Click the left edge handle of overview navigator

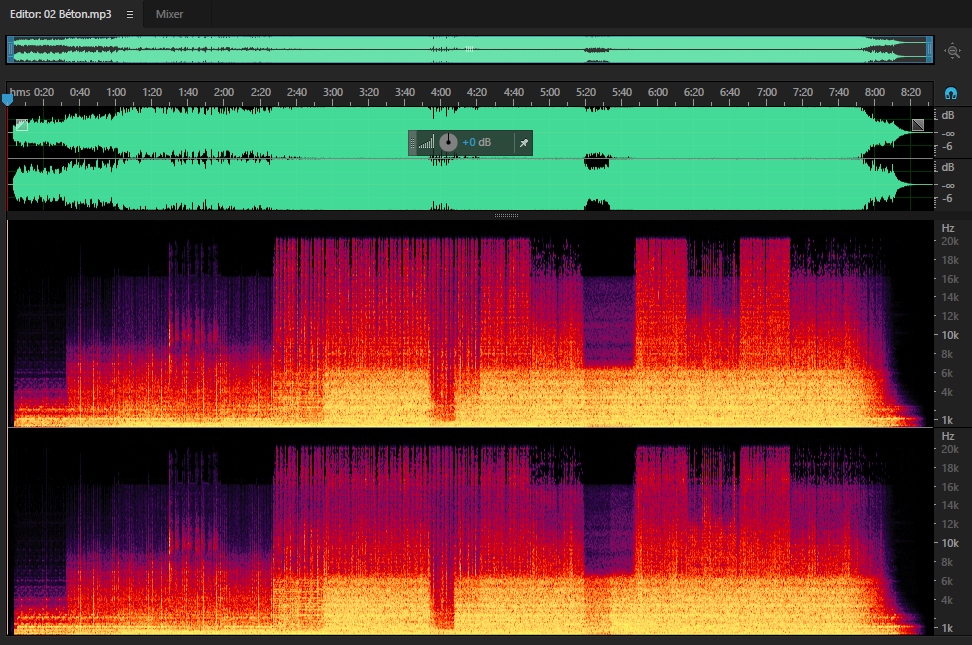(10, 50)
